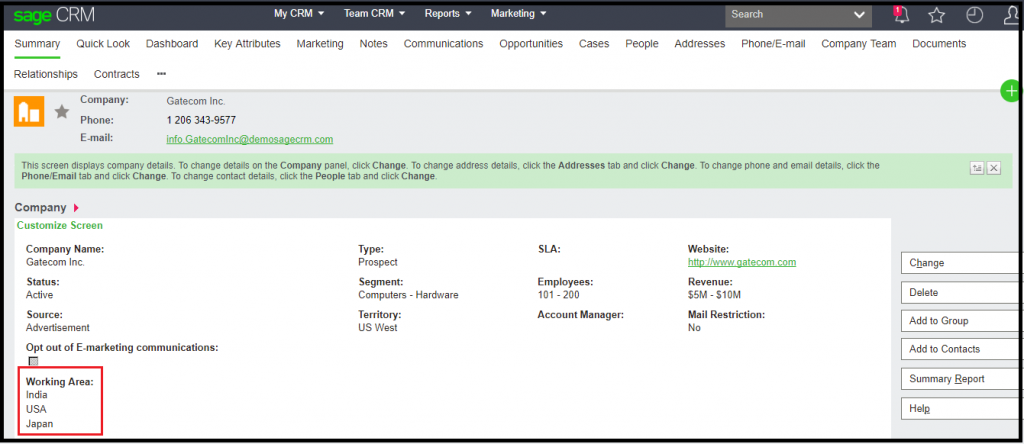Image resolution: width=1024 pixels, height=444 pixels.
Task: Click Working Area value India
Action: click(37, 394)
